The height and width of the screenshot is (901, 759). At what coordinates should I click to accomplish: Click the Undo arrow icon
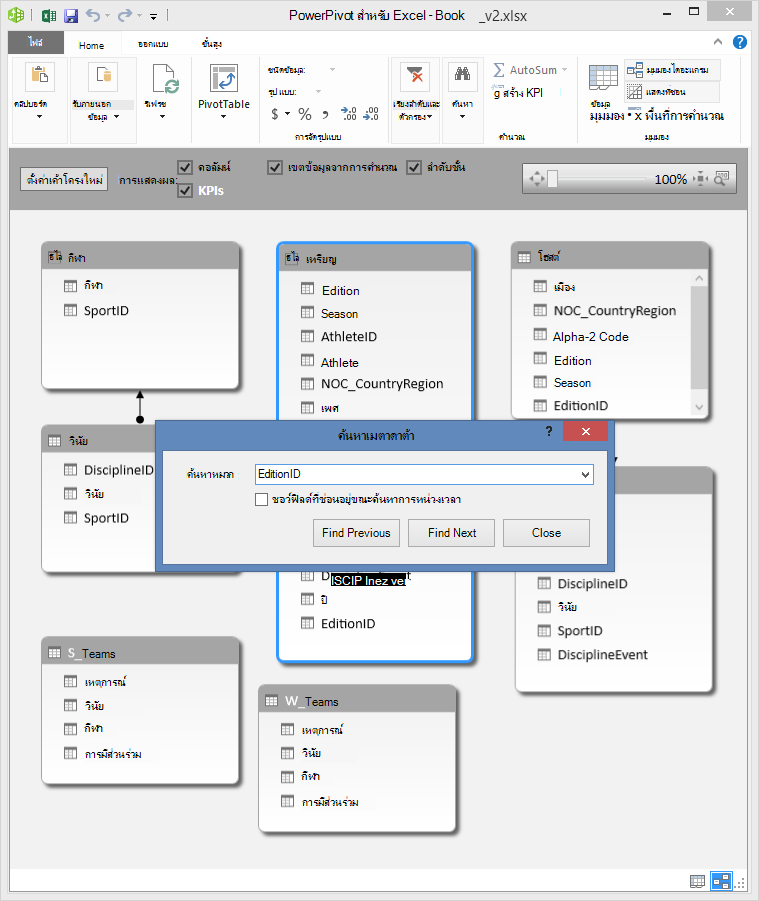coord(93,15)
